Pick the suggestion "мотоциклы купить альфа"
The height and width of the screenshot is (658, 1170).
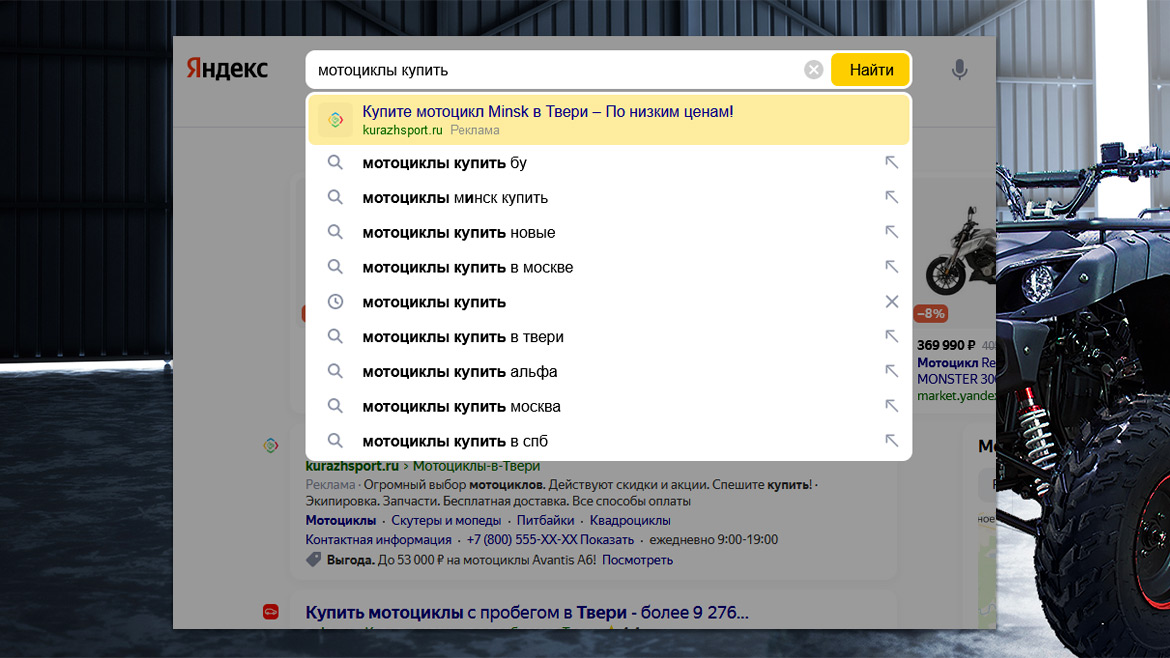click(x=459, y=372)
